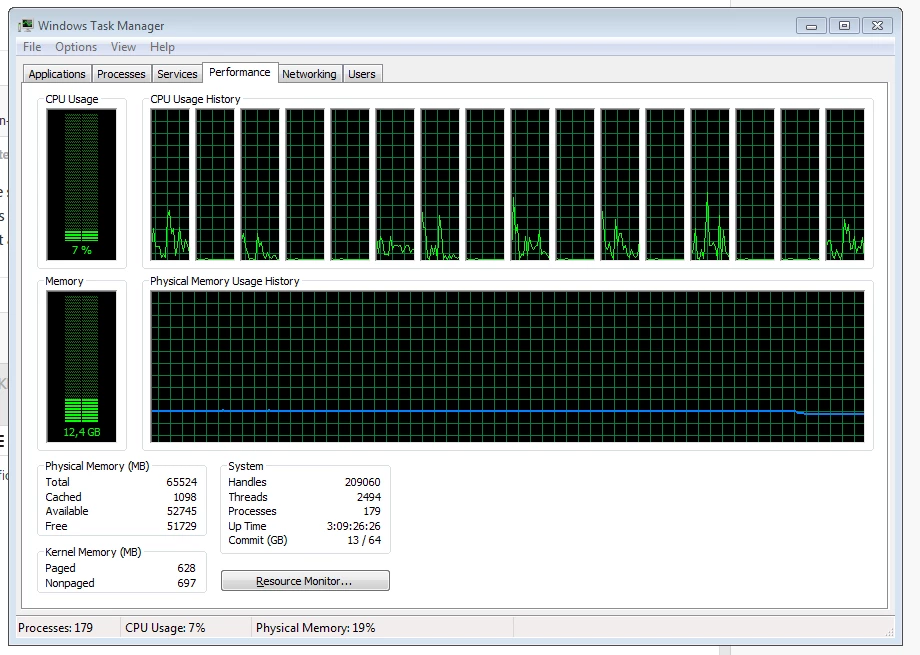Viewport: 920px width, 655px height.
Task: Click the Task Manager title bar icon
Action: point(26,25)
